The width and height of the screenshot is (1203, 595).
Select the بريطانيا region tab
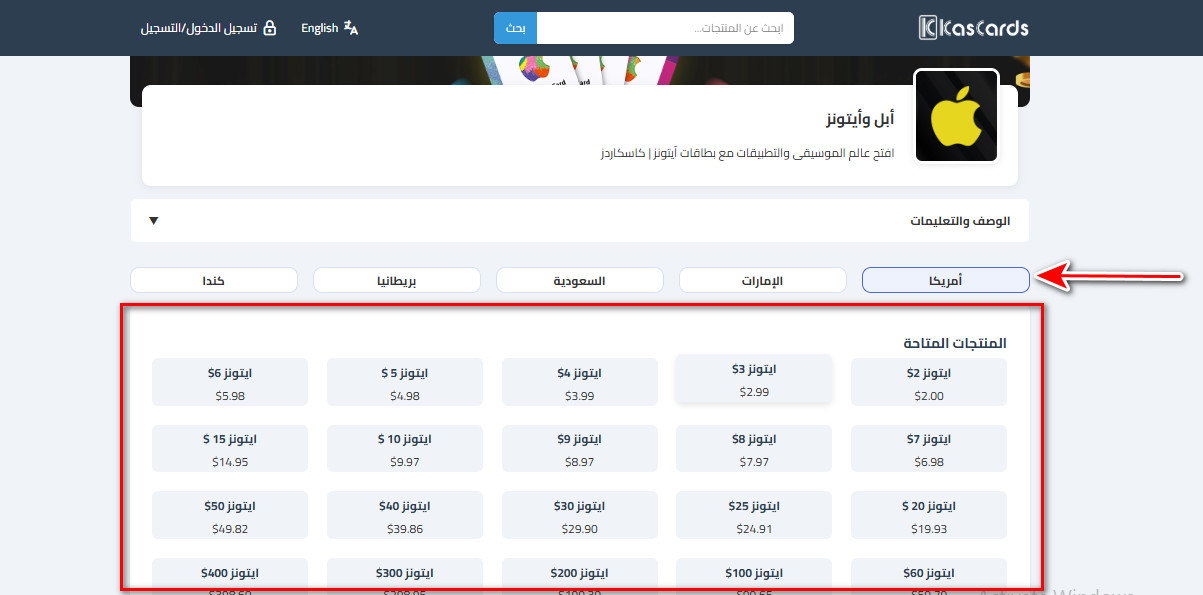(396, 280)
